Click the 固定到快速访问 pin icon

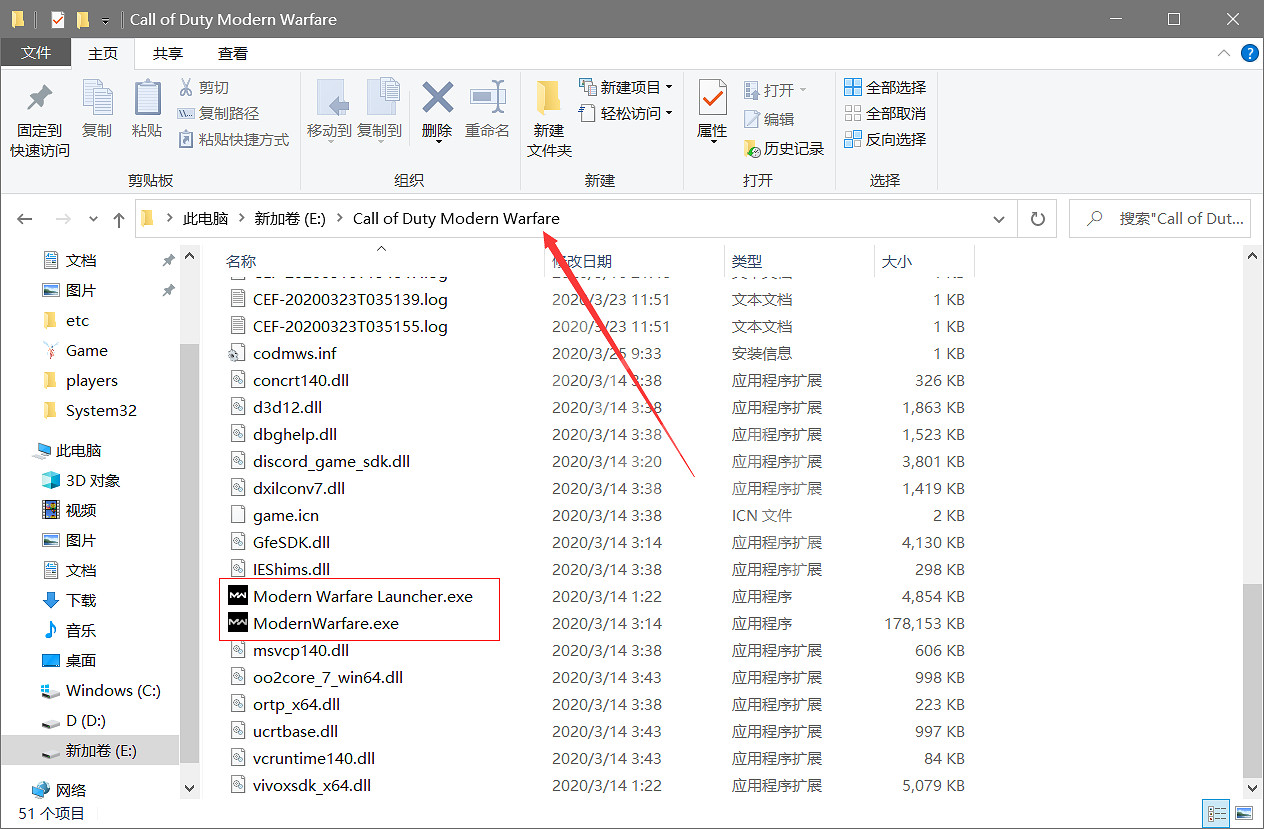pos(40,99)
